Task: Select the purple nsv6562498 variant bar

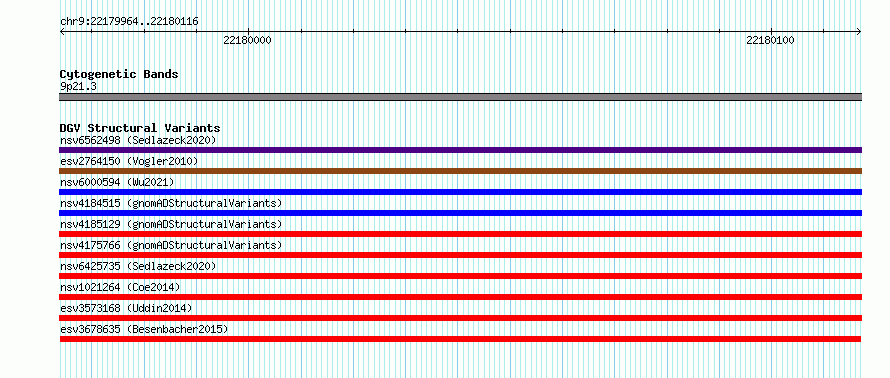Action: pyautogui.click(x=460, y=150)
